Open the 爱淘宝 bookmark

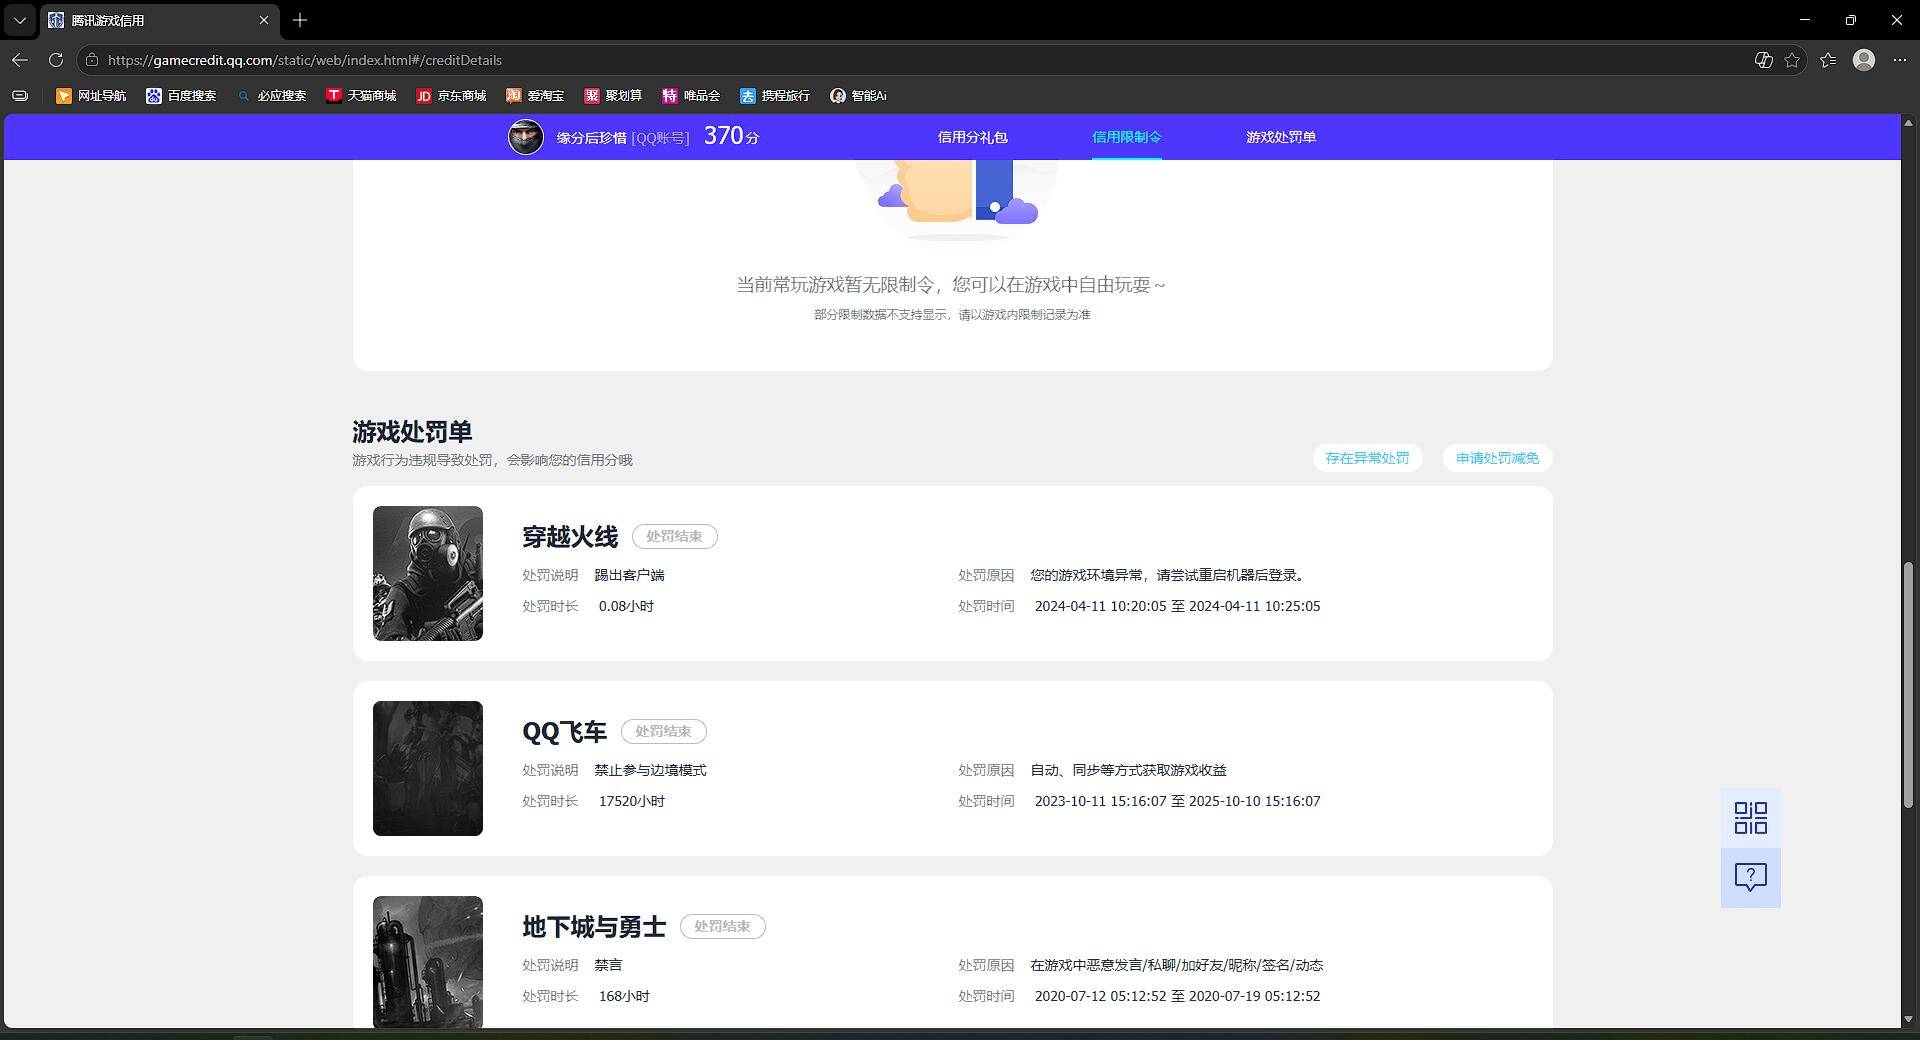click(535, 96)
